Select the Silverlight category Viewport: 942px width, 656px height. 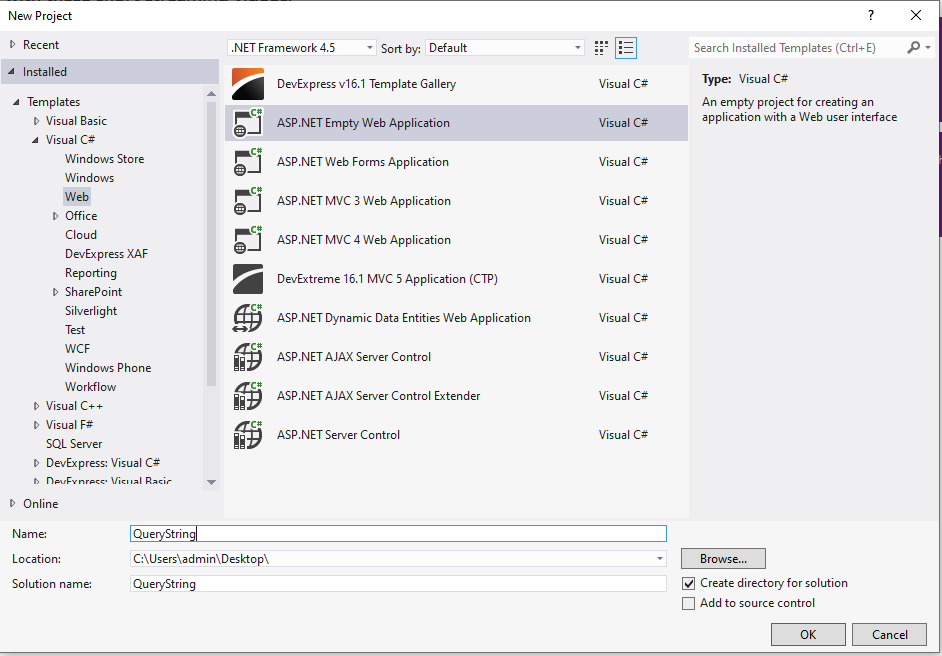point(91,311)
